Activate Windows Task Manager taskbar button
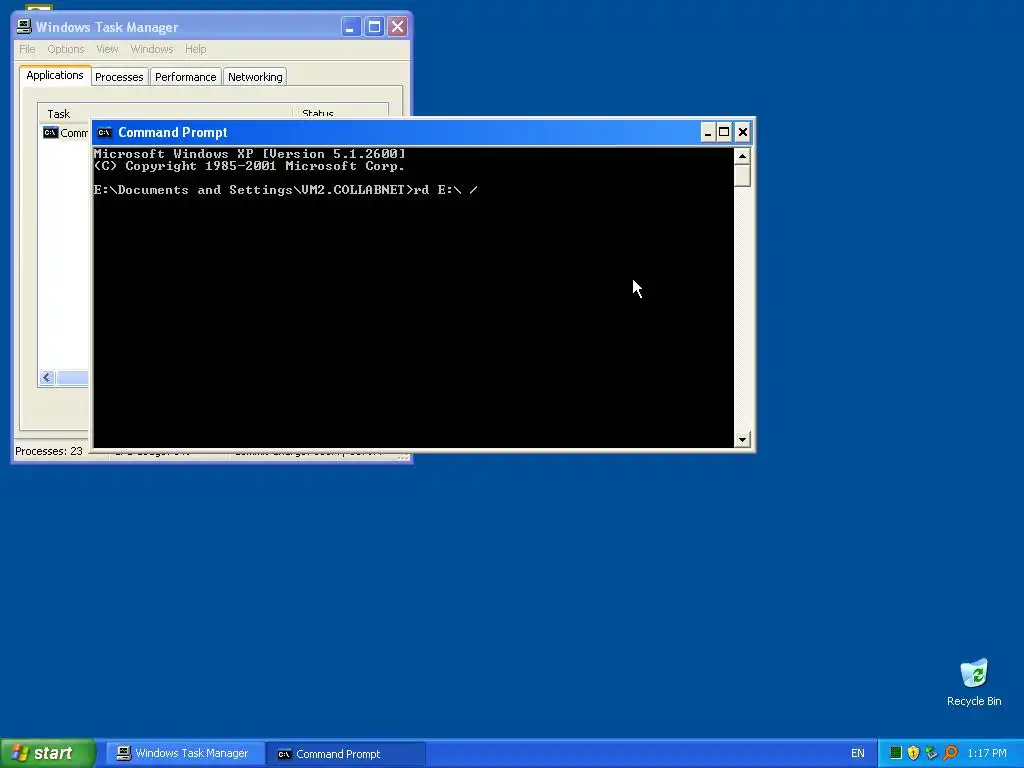1024x768 pixels. pos(184,754)
